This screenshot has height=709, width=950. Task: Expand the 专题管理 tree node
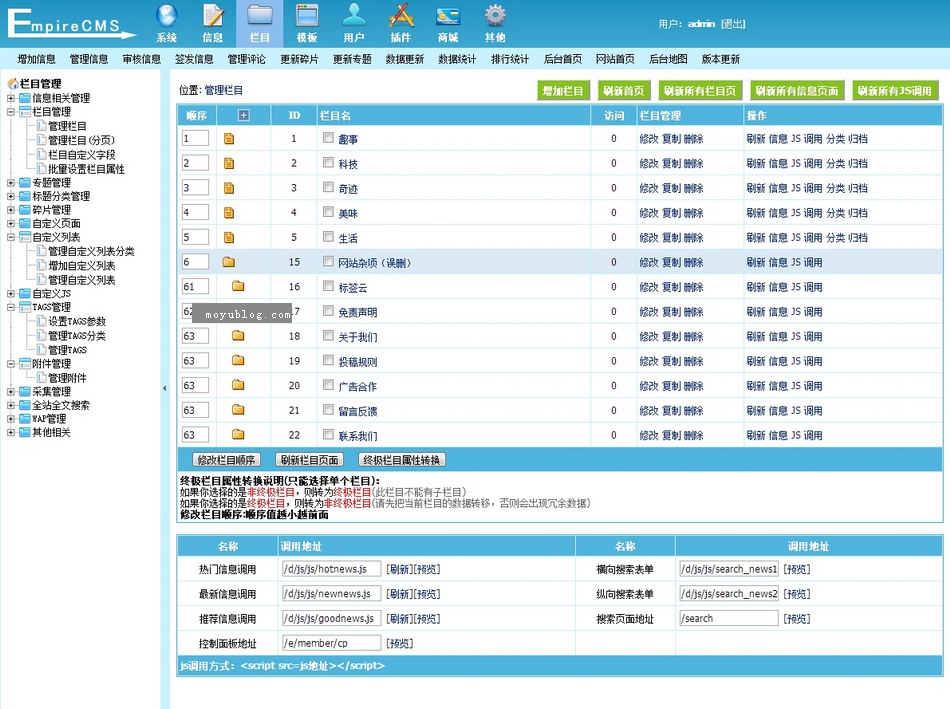click(10, 182)
